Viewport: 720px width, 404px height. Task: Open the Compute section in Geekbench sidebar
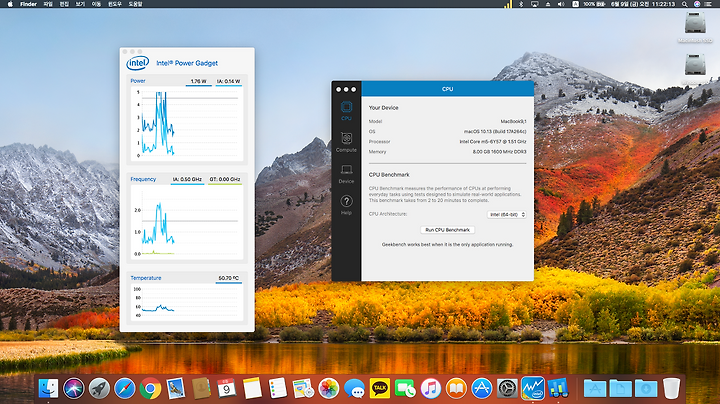pyautogui.click(x=346, y=142)
